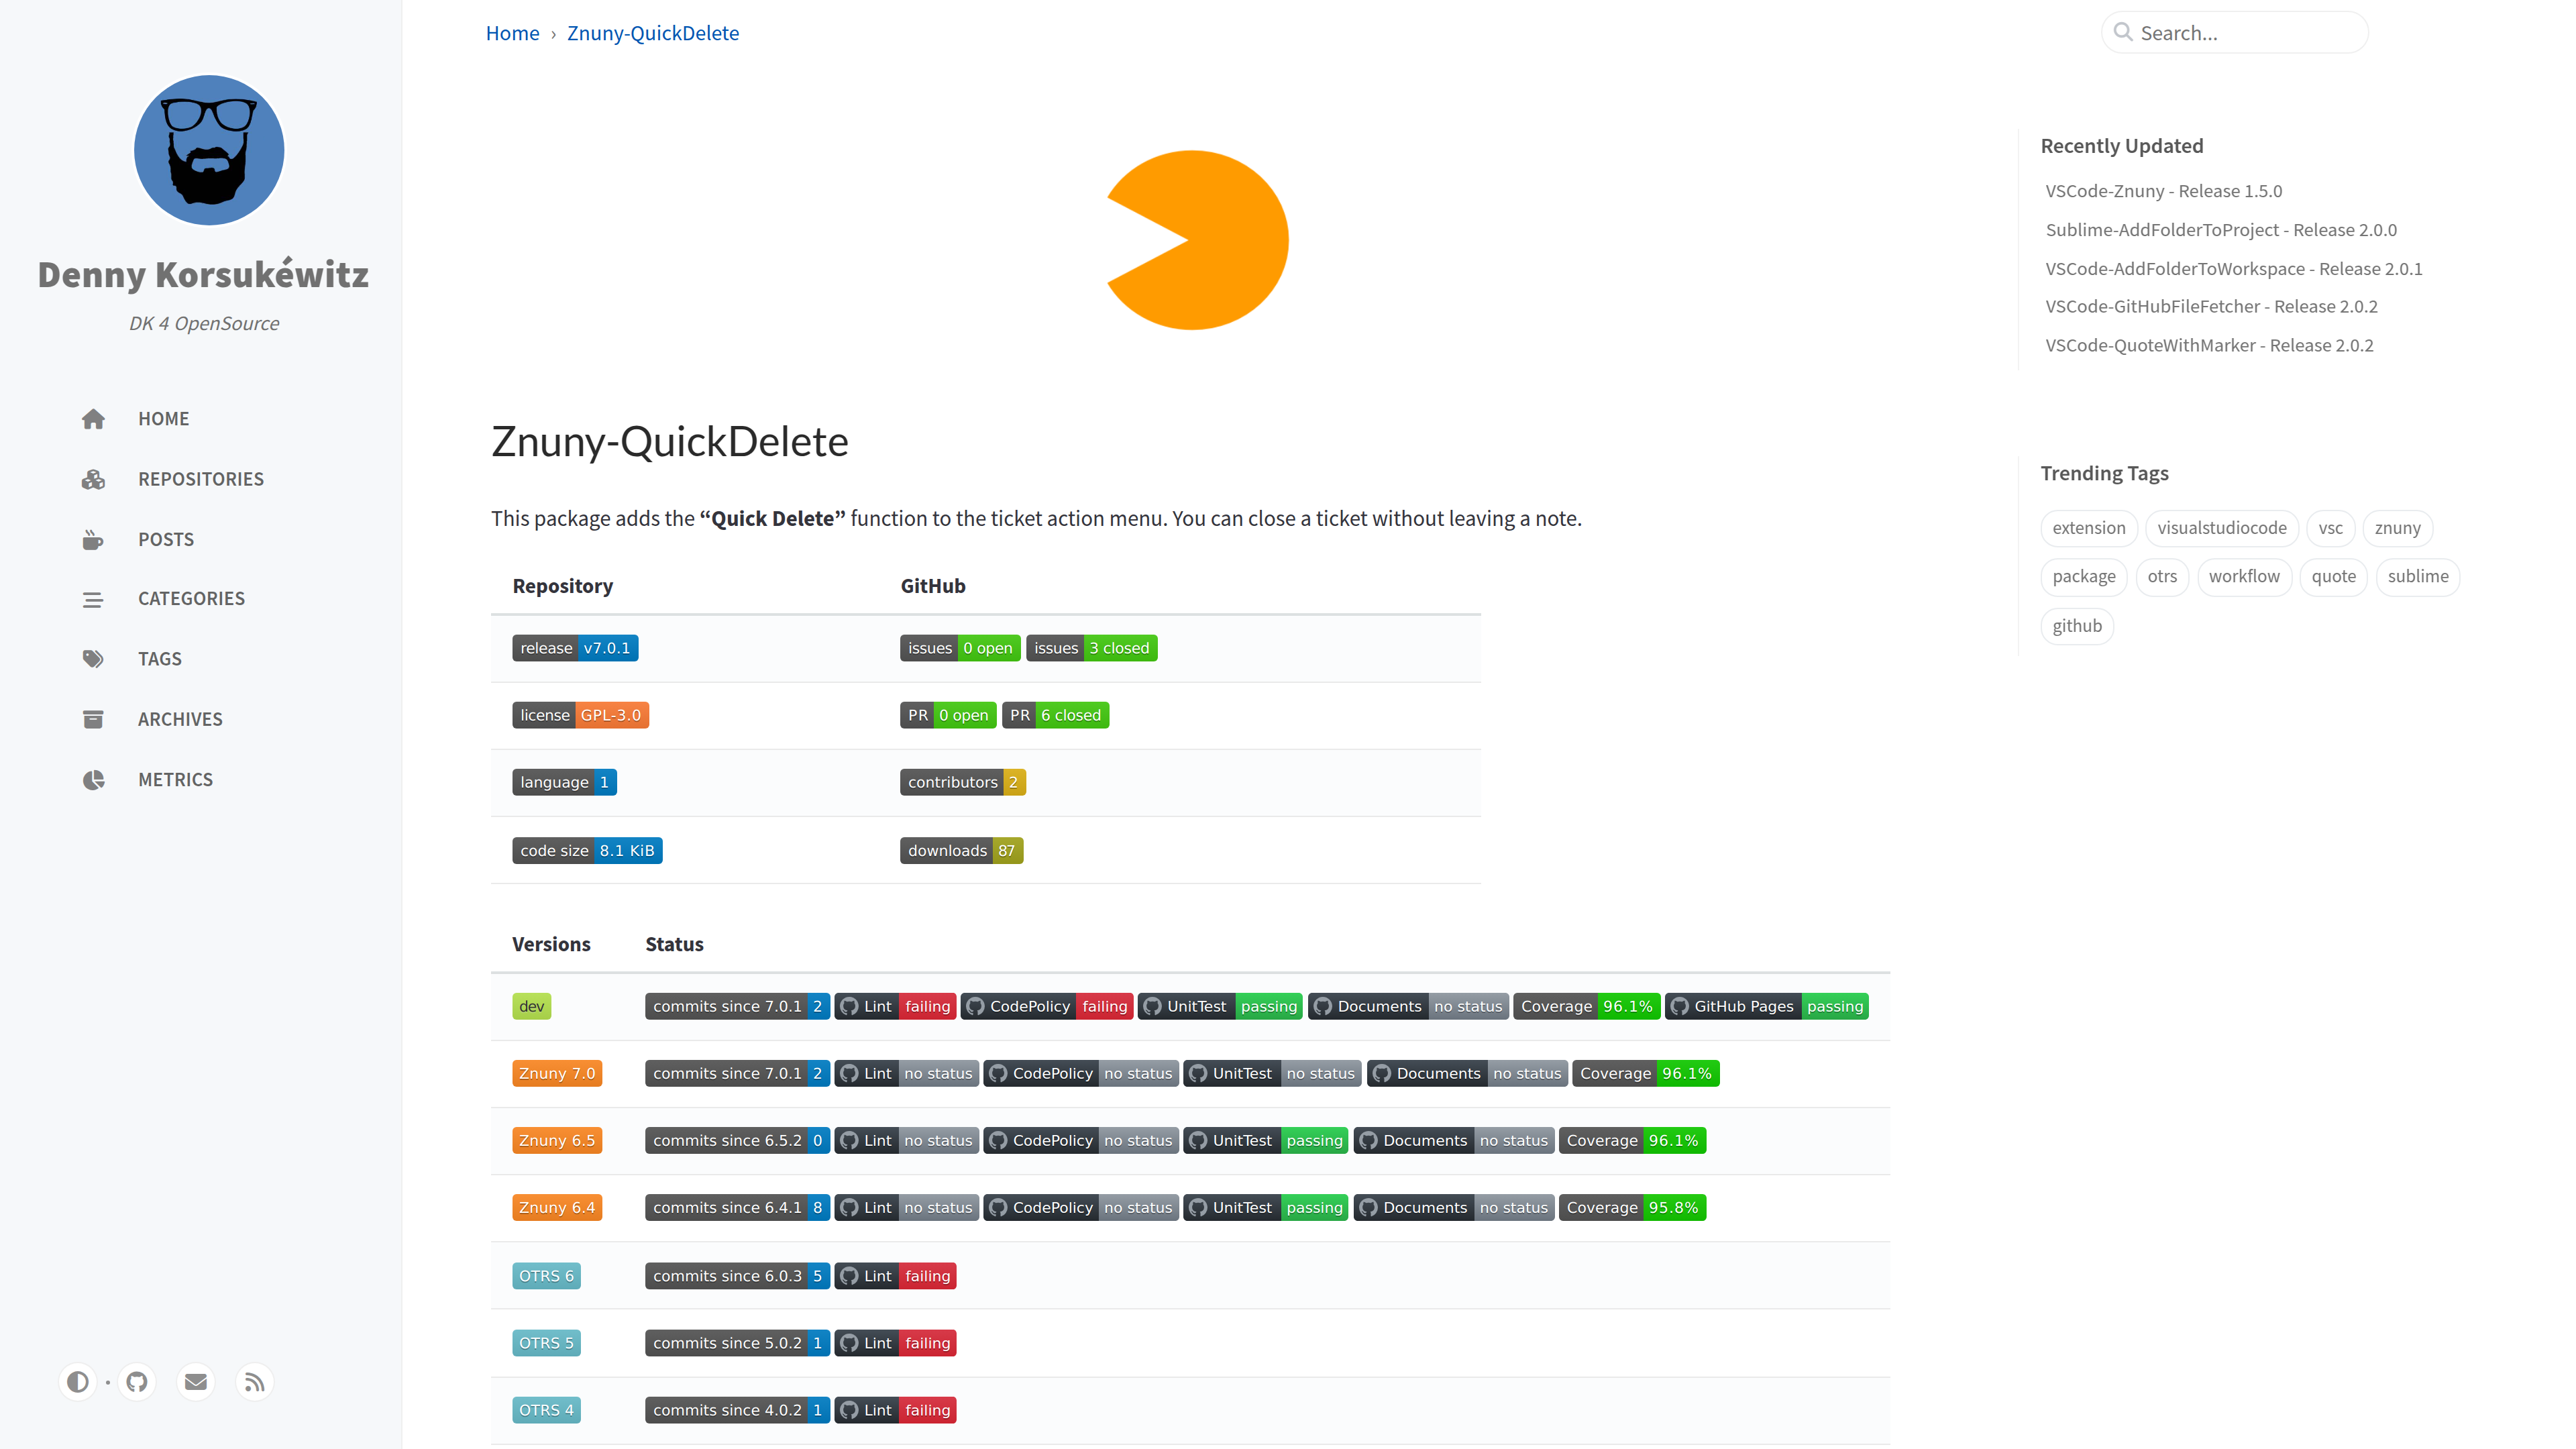Screen dimensions: 2576x1449
Task: Select the sublime trending tag
Action: click(2418, 577)
